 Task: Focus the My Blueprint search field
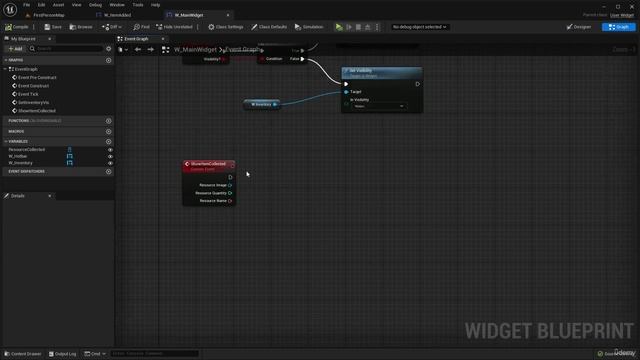65,49
